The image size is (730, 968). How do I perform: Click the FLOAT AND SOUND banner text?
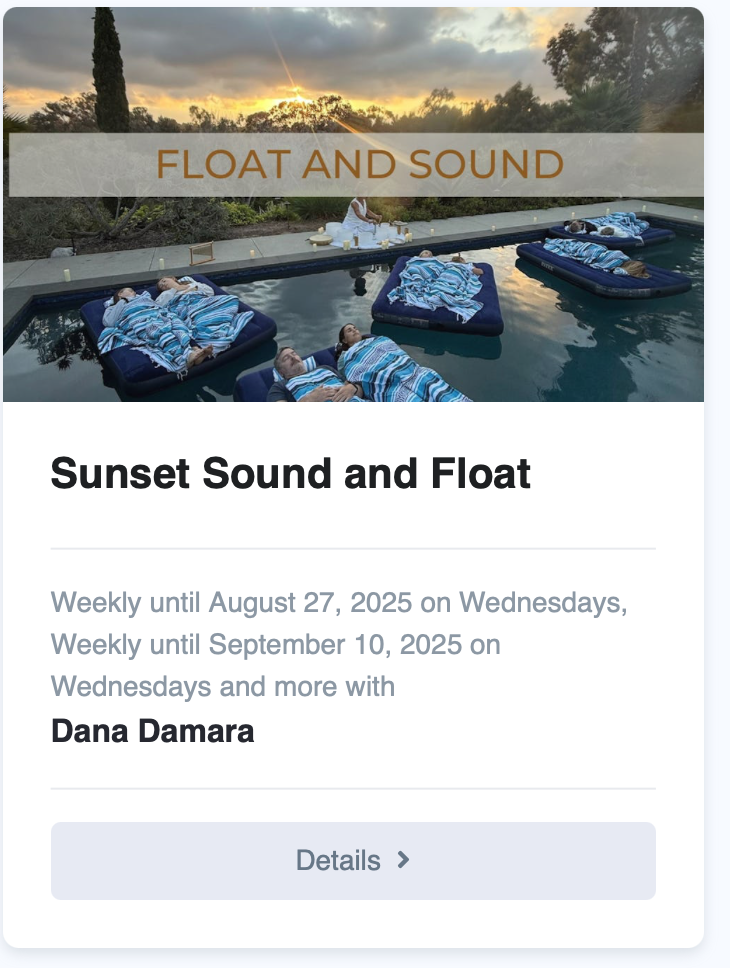coord(359,164)
